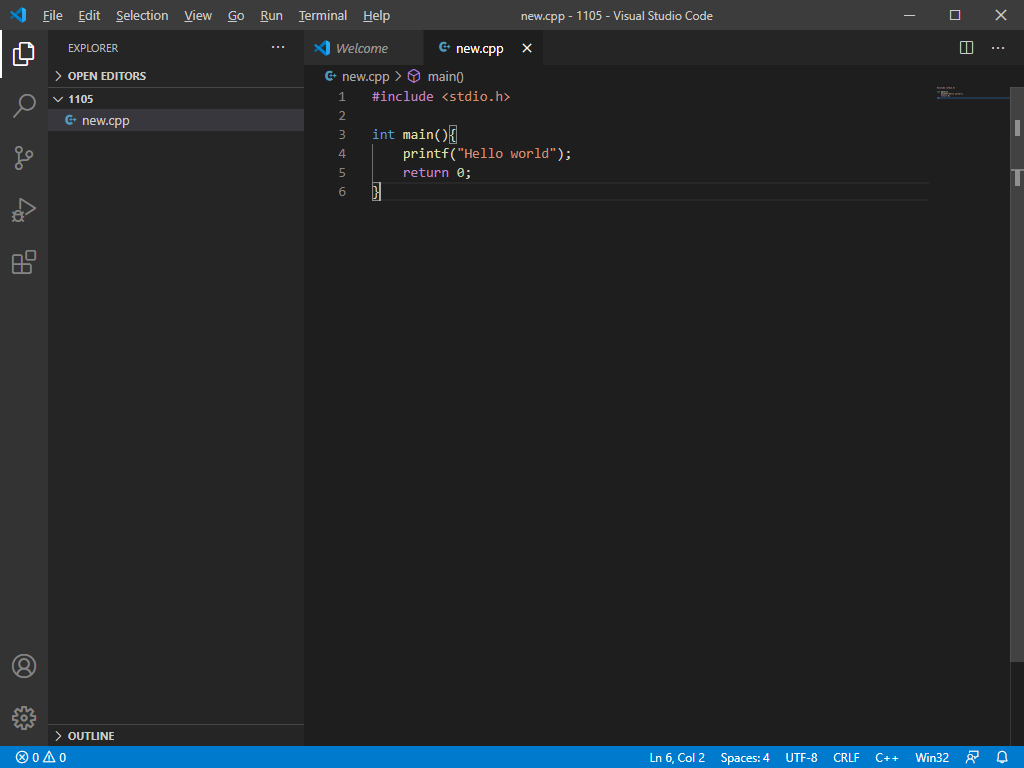Close the new.cpp tab
The width and height of the screenshot is (1024, 768).
(527, 48)
